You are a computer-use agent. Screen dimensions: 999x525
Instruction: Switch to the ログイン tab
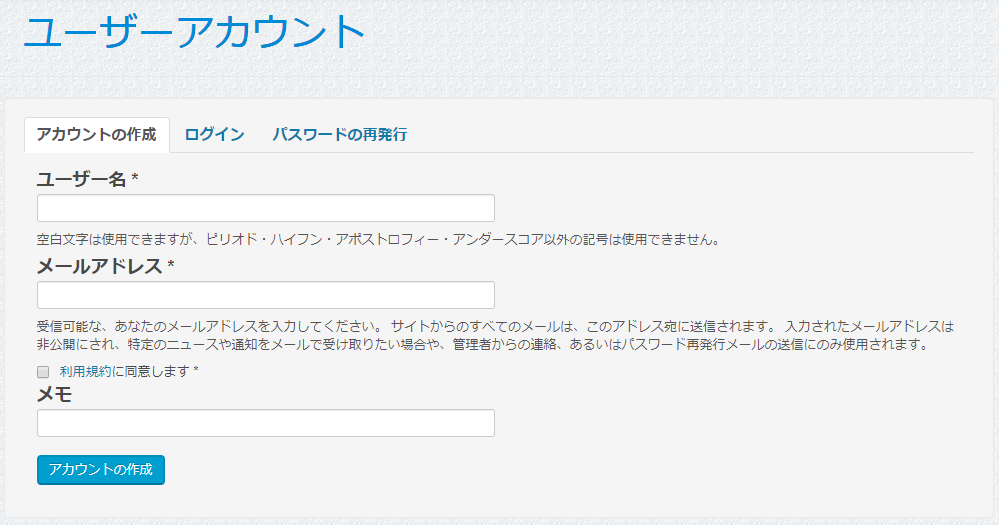tap(215, 134)
